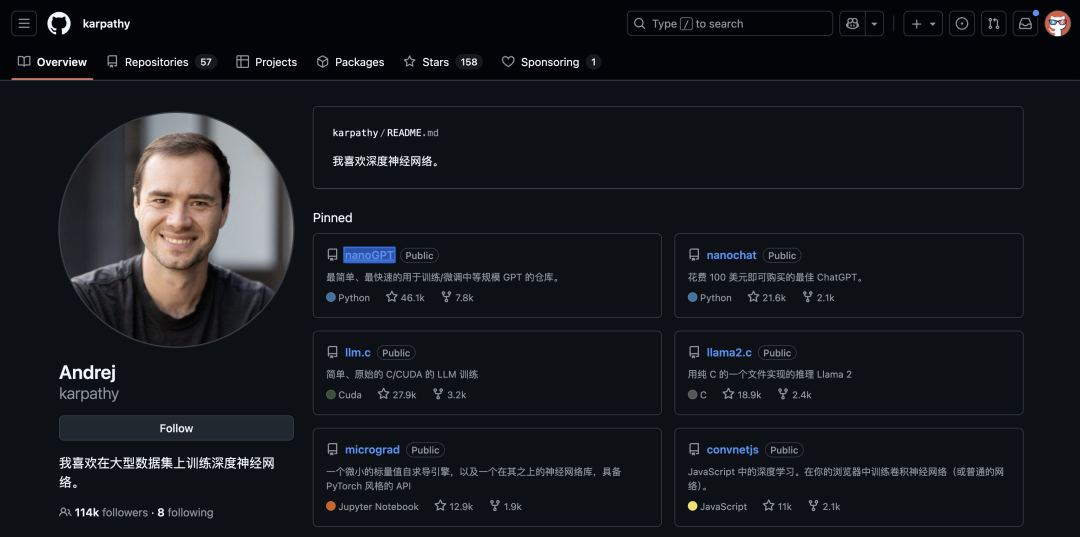Open the notifications inbox icon
This screenshot has height=537, width=1080.
click(x=1025, y=23)
